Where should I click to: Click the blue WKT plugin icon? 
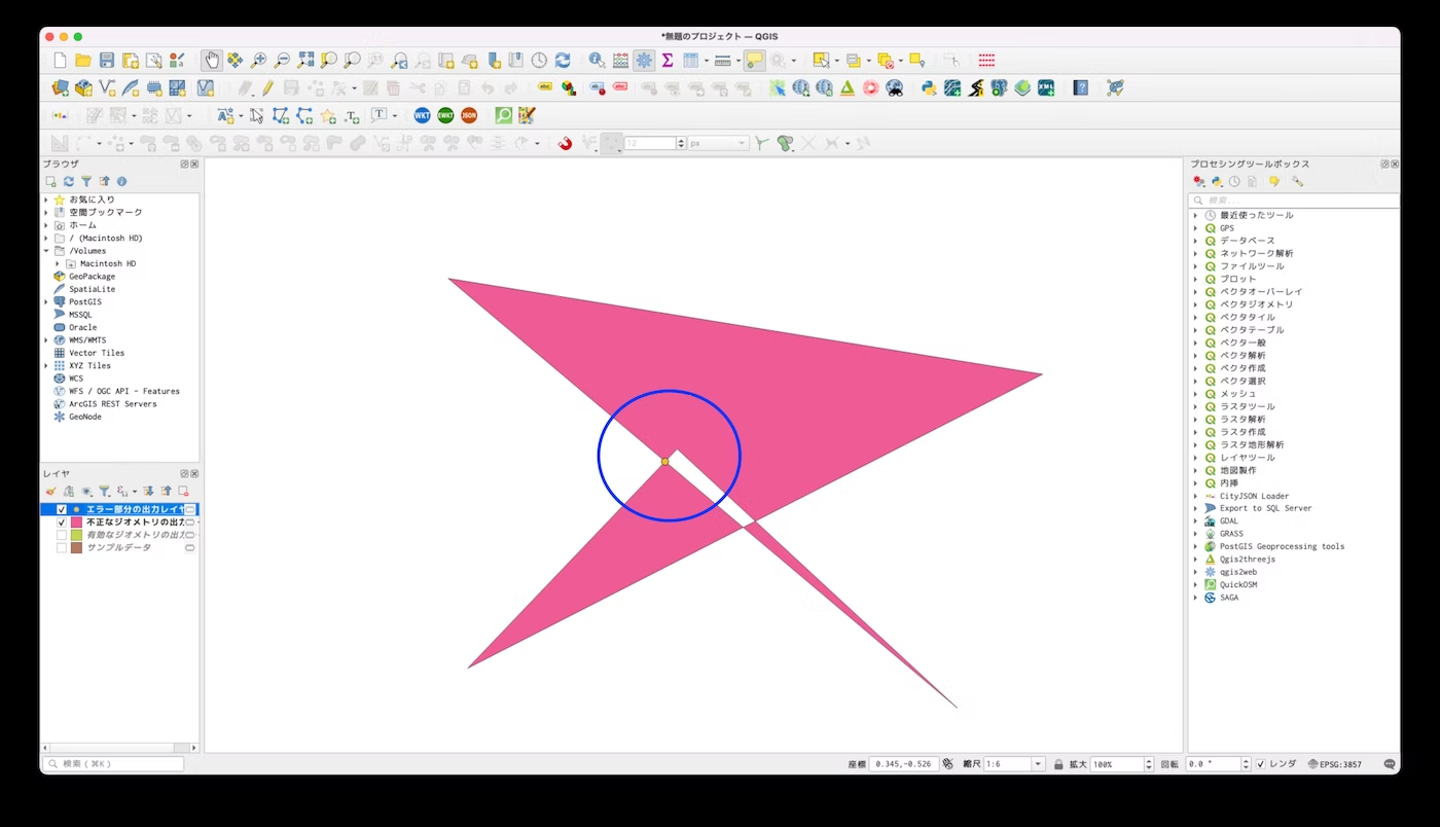[x=422, y=116]
